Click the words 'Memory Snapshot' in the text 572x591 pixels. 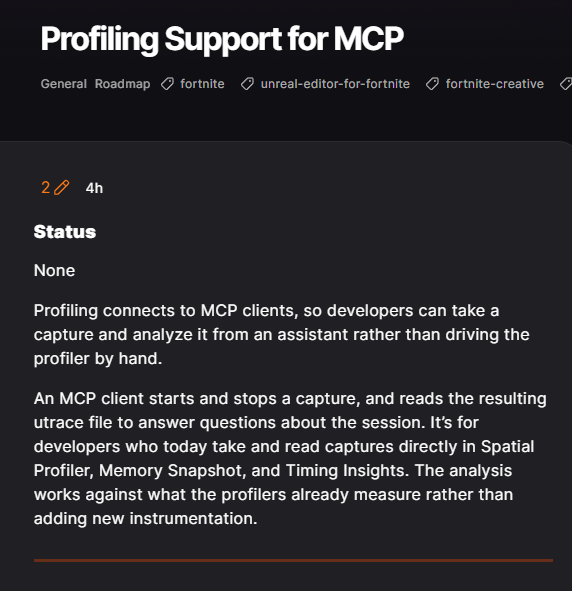[x=206, y=470]
